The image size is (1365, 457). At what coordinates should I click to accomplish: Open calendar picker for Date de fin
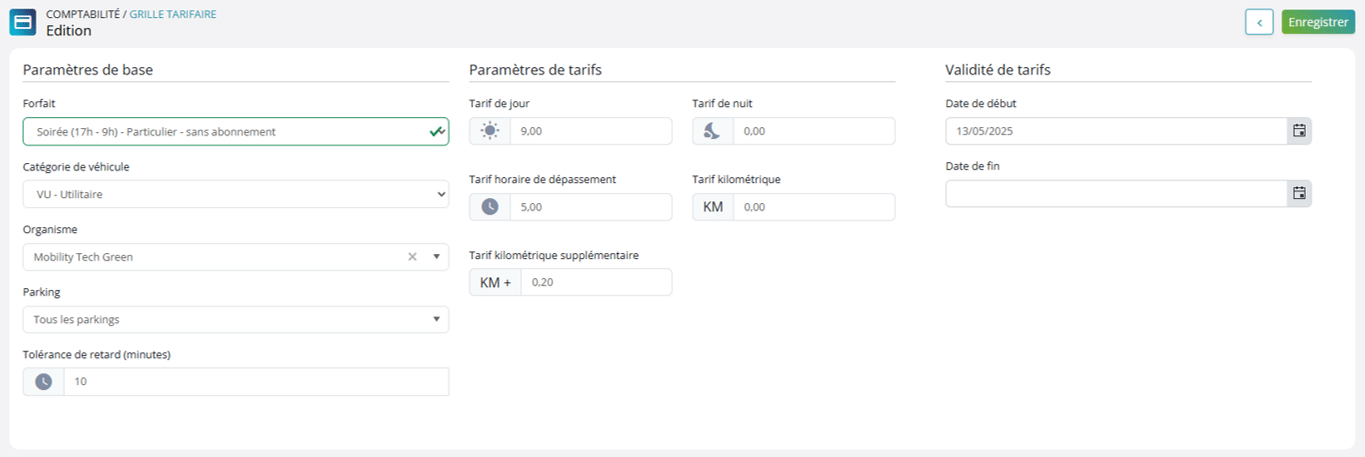click(x=1299, y=194)
